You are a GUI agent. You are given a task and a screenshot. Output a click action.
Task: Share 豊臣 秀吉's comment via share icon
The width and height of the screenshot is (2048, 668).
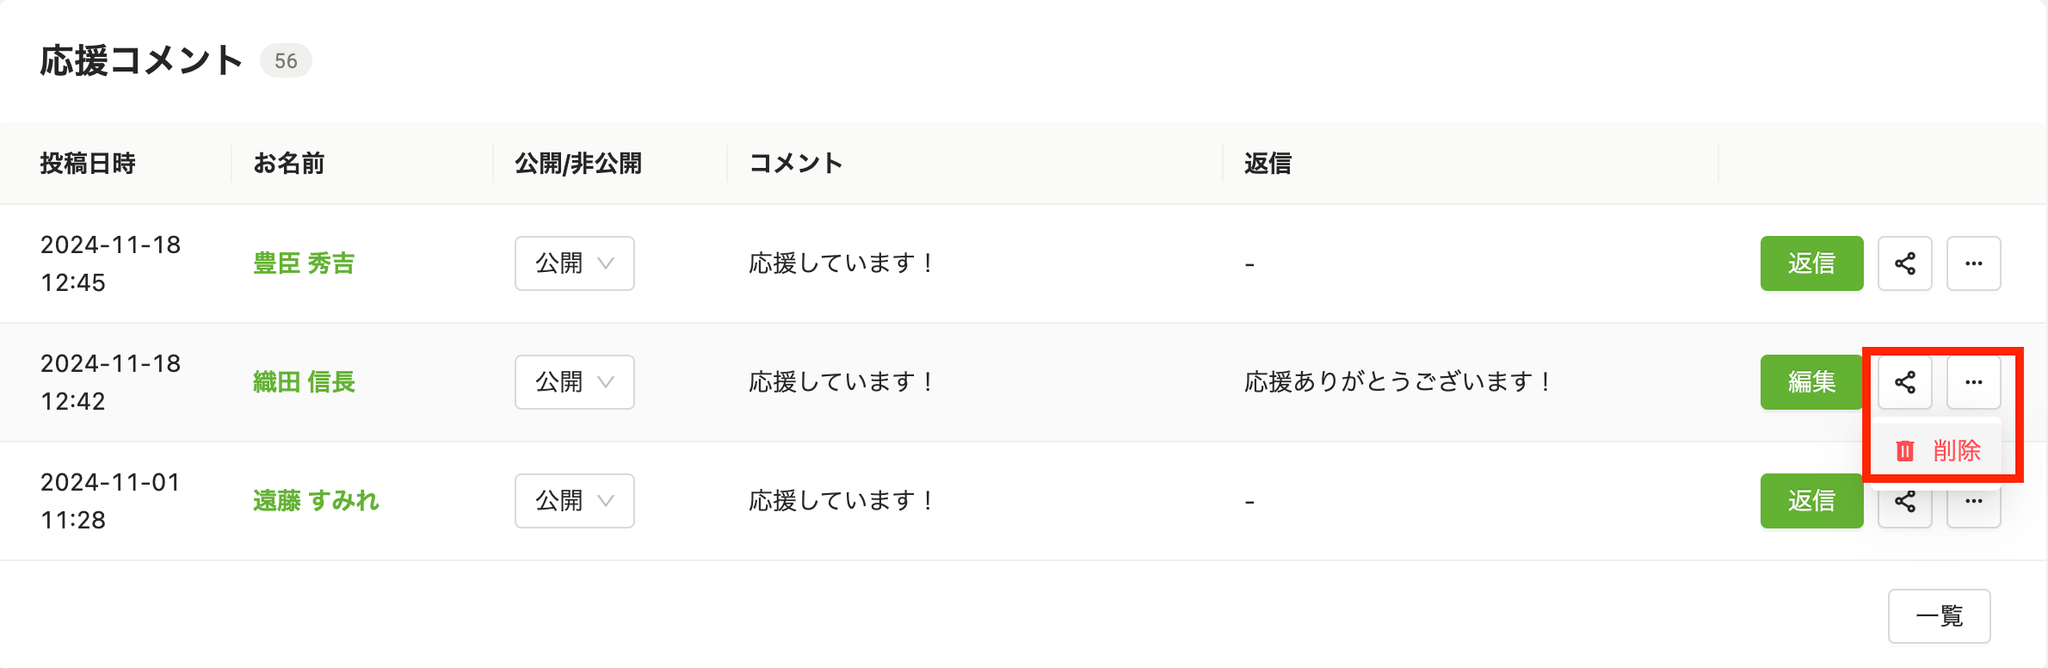pyautogui.click(x=1905, y=263)
